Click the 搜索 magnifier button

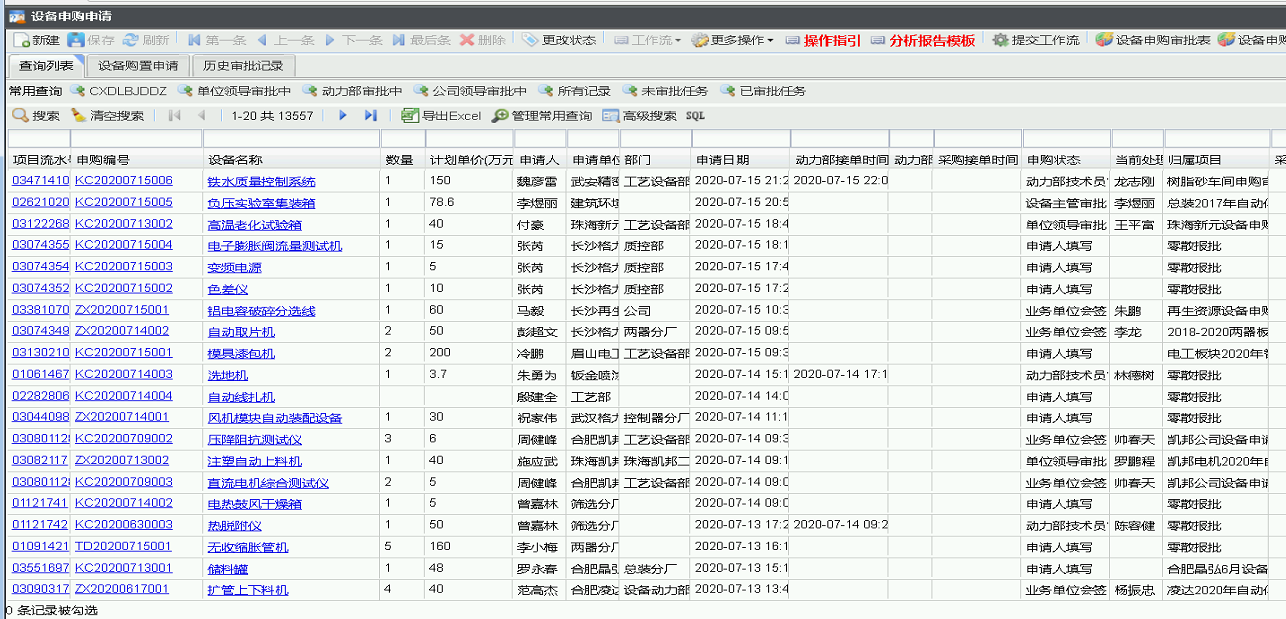point(36,116)
